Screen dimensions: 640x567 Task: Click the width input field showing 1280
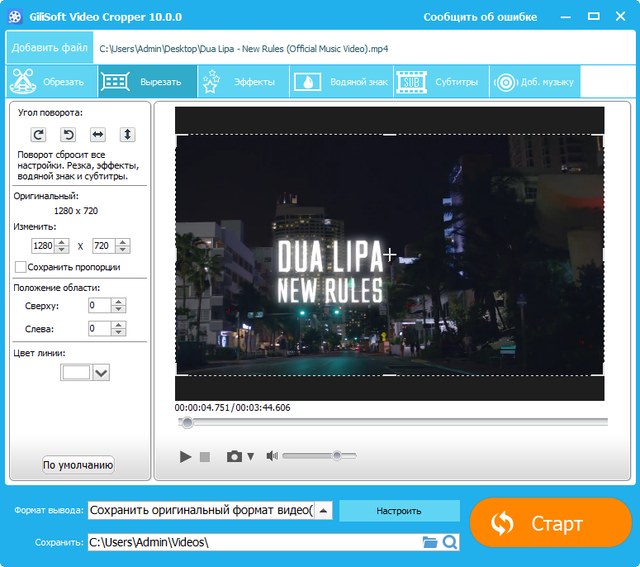click(43, 245)
